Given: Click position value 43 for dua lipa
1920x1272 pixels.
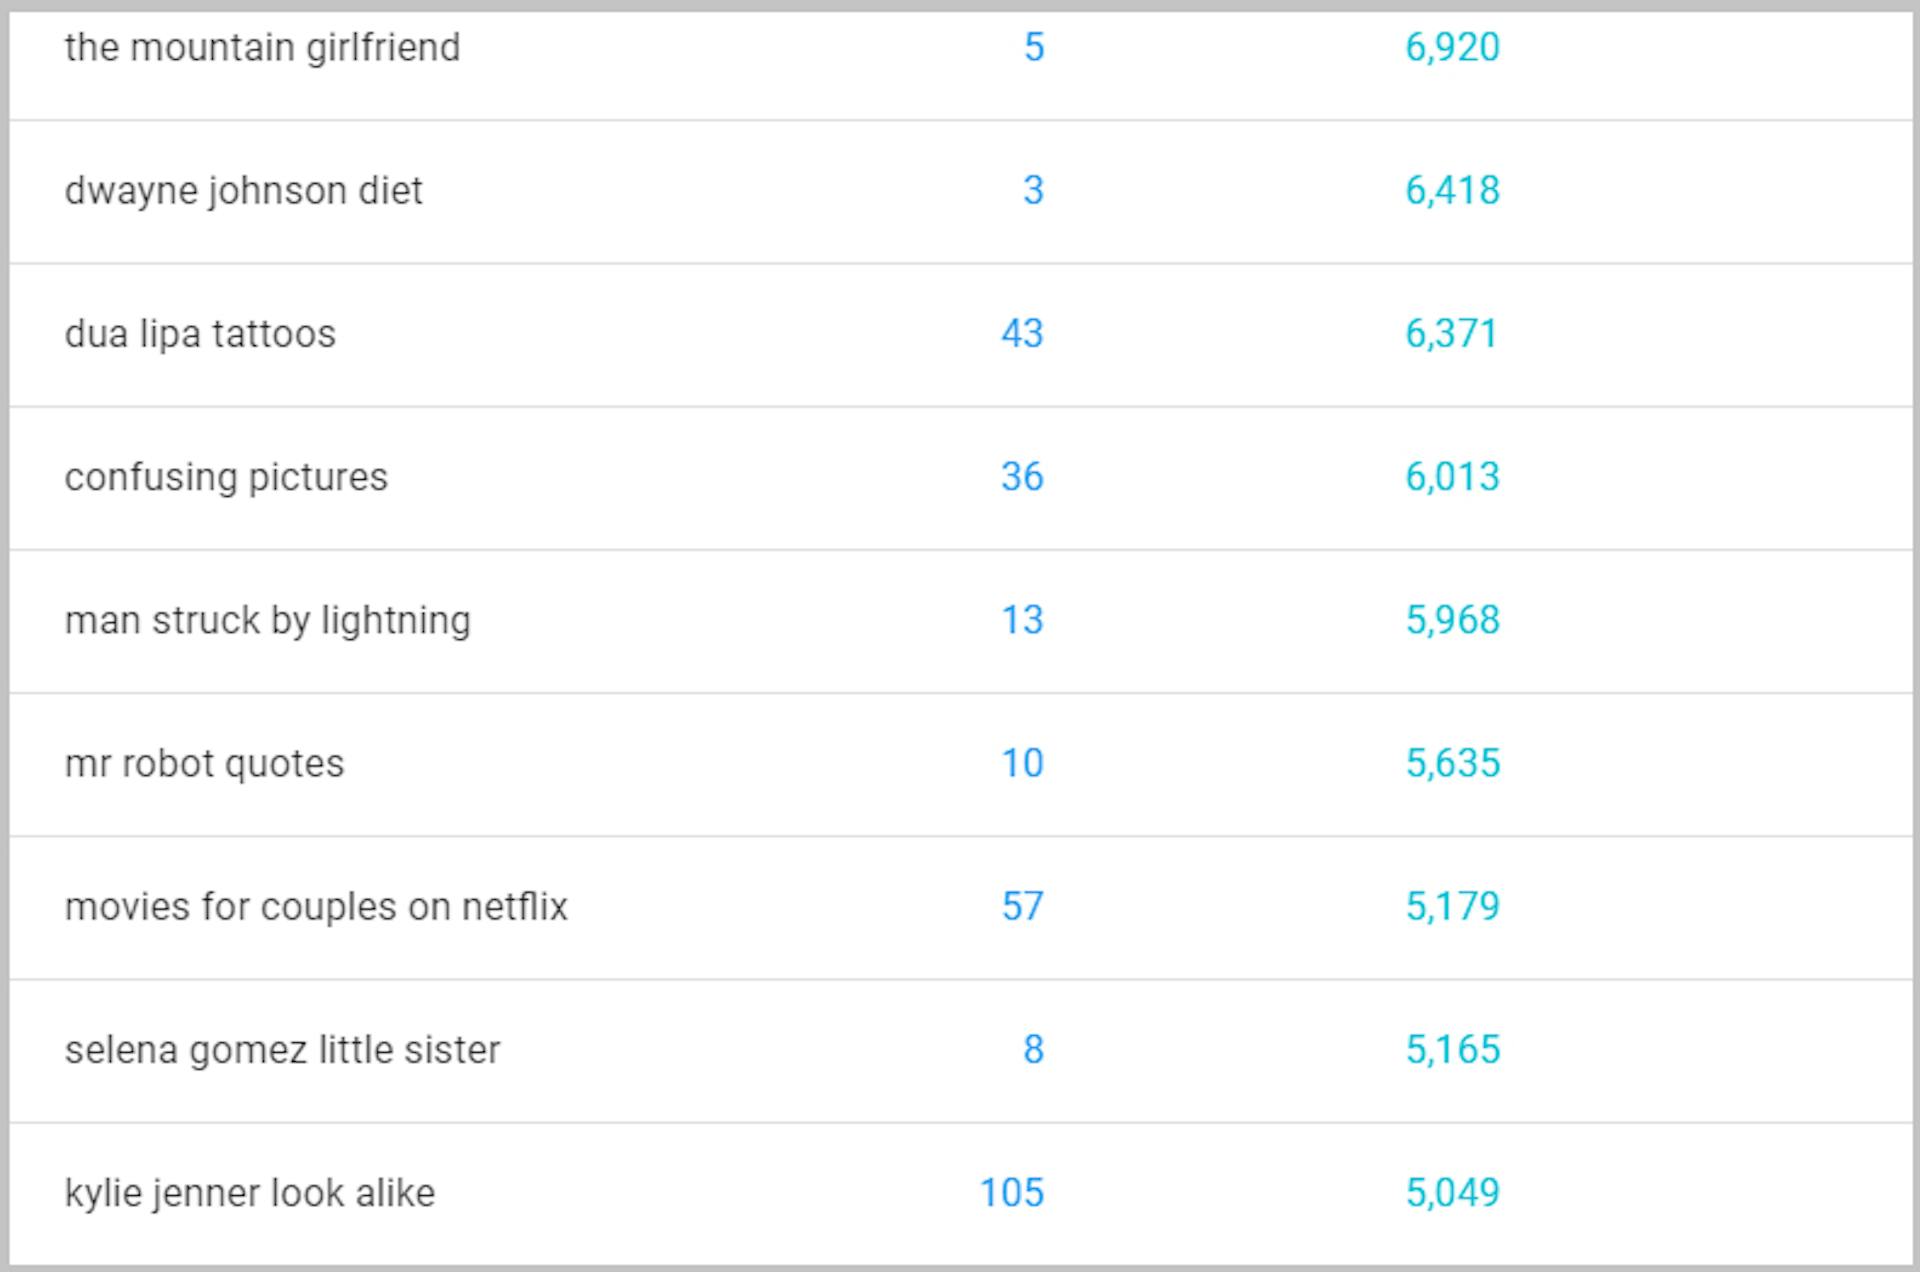Looking at the screenshot, I should click(1022, 334).
